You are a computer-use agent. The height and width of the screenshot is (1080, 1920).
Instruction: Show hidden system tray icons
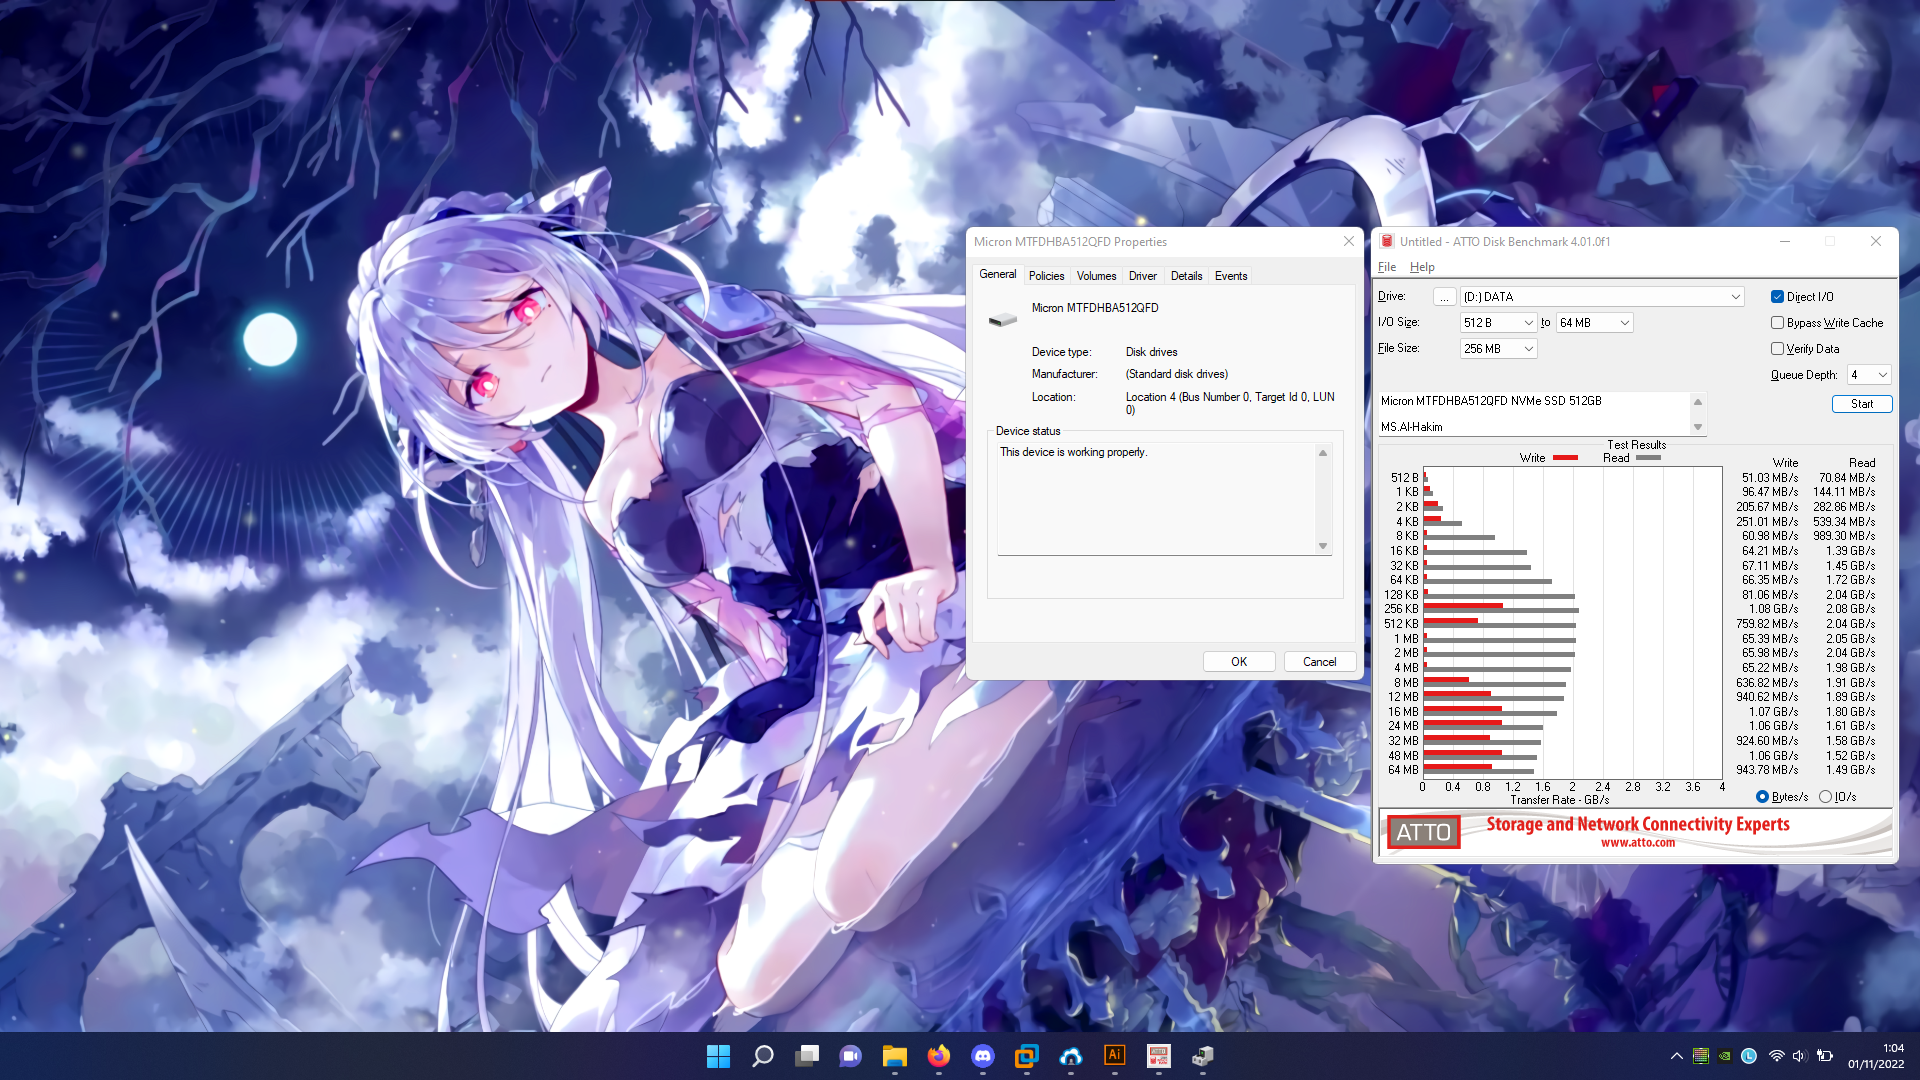(x=1677, y=1056)
